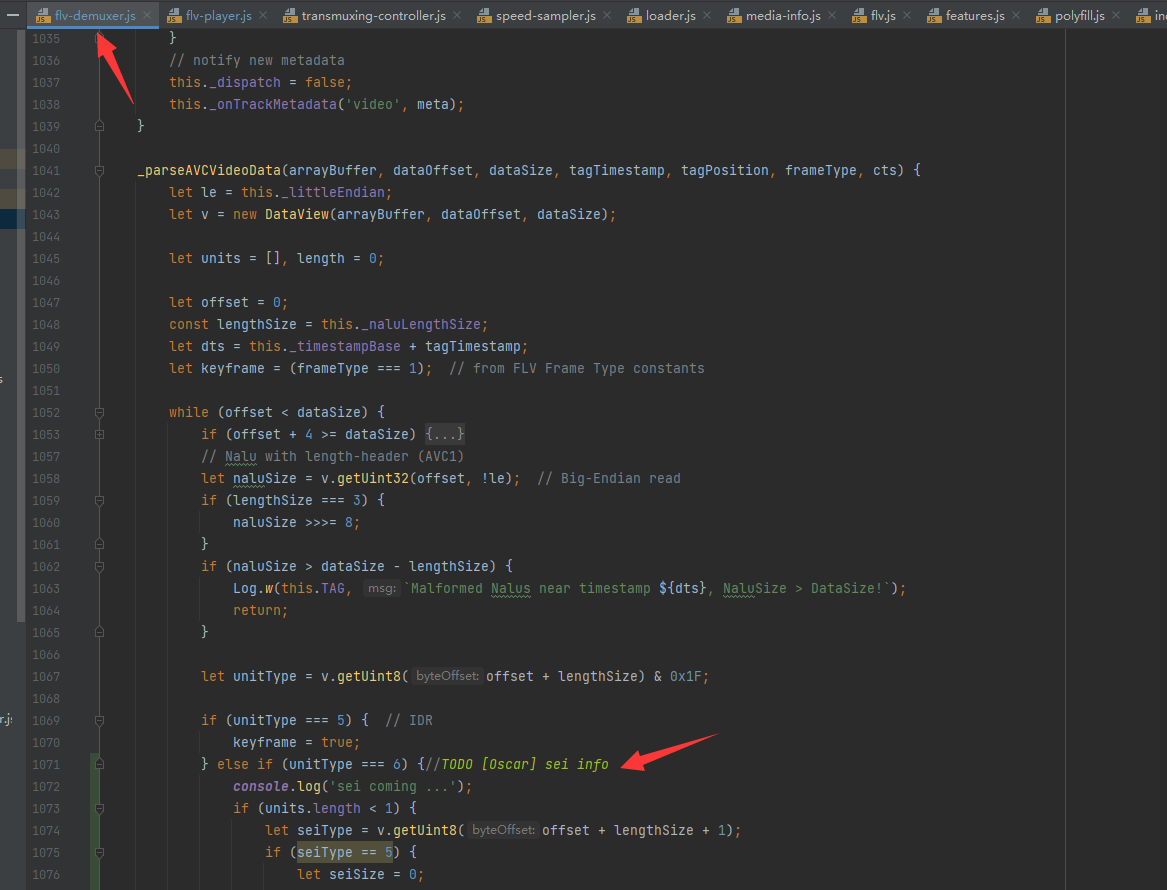Close the speed-sampler.js tab

coord(607,16)
